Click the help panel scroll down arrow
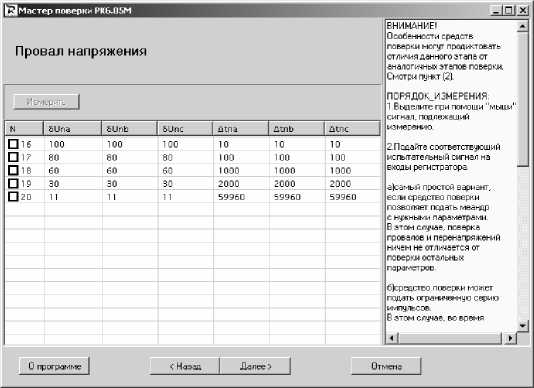This screenshot has width=534, height=388. pyautogui.click(x=522, y=325)
